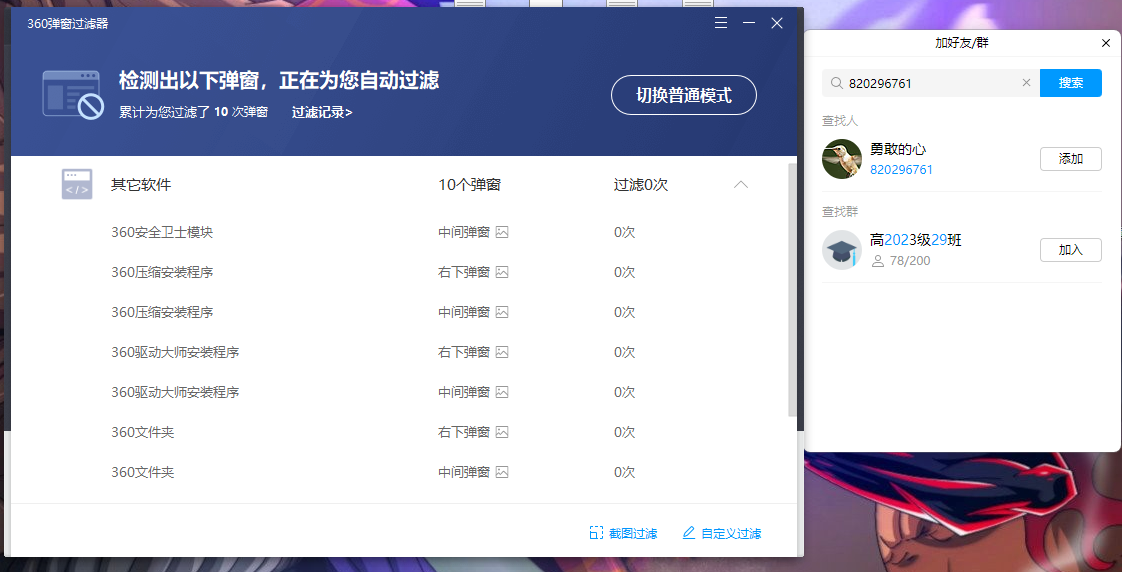
Task: Open the graduation cap avatar of 高2023级29班
Action: coord(842,250)
